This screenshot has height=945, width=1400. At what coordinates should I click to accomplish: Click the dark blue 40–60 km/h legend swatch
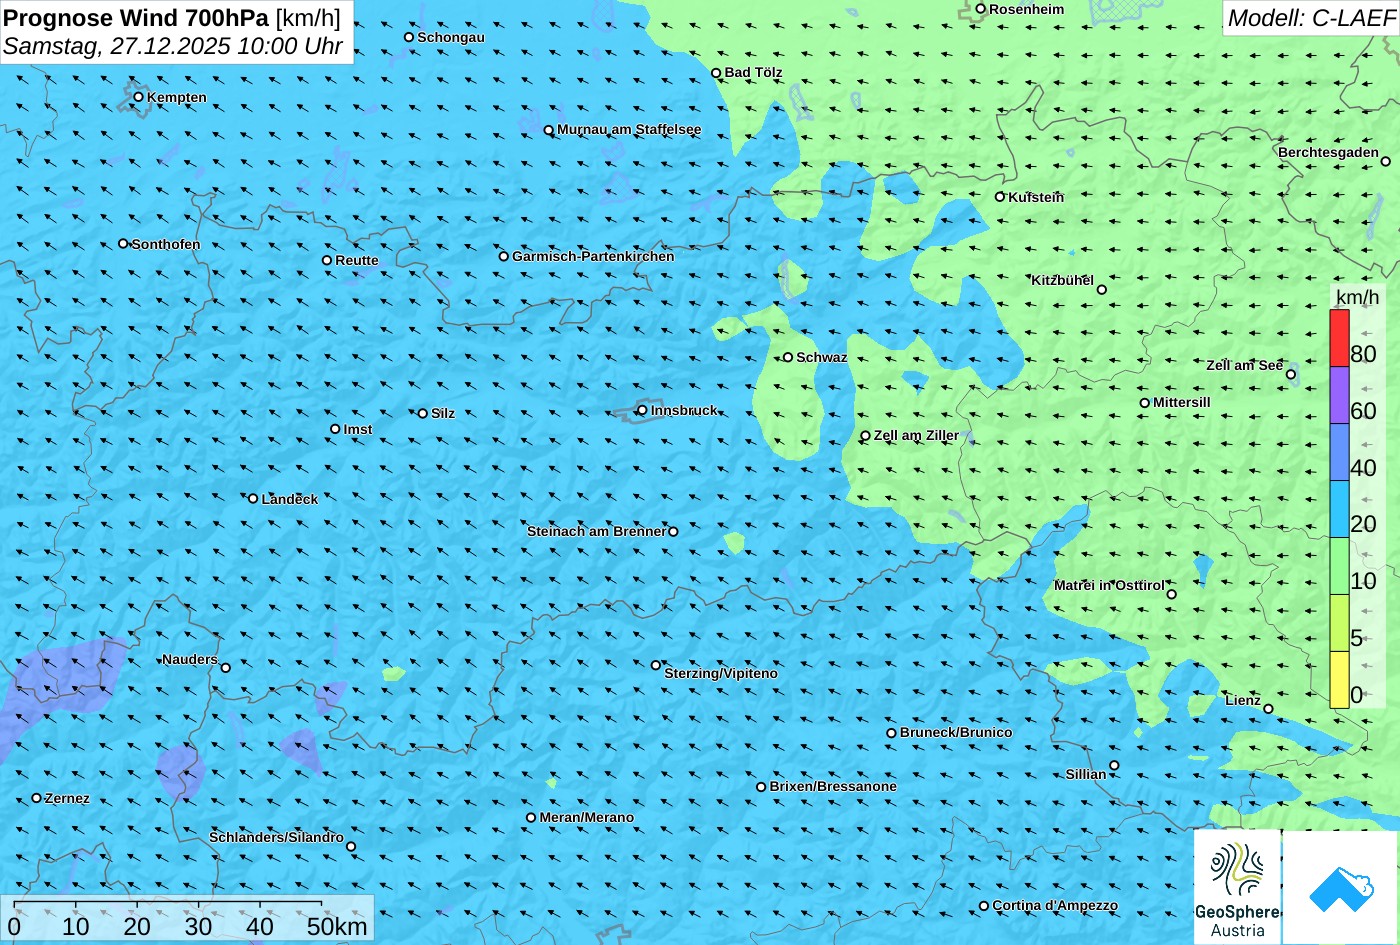point(1339,453)
